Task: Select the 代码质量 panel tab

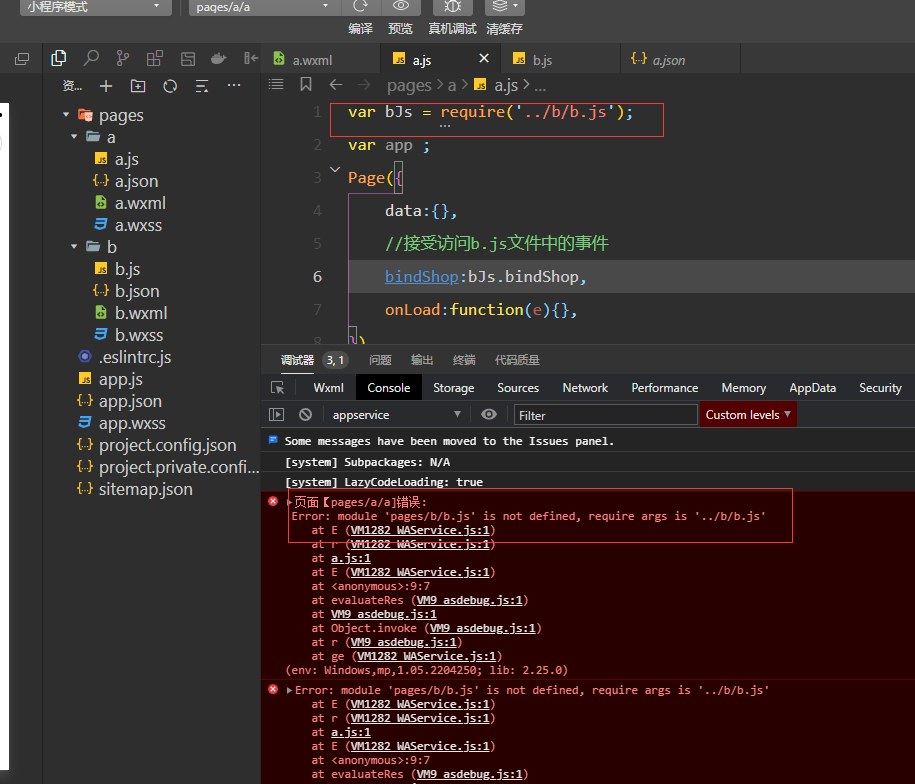Action: (517, 360)
